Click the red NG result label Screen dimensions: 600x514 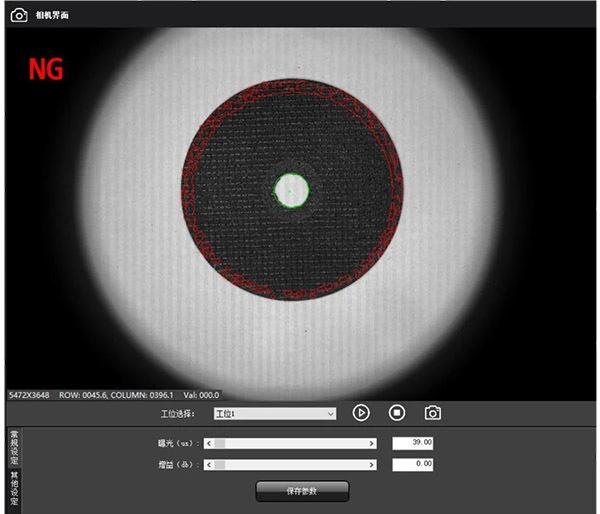tap(46, 69)
